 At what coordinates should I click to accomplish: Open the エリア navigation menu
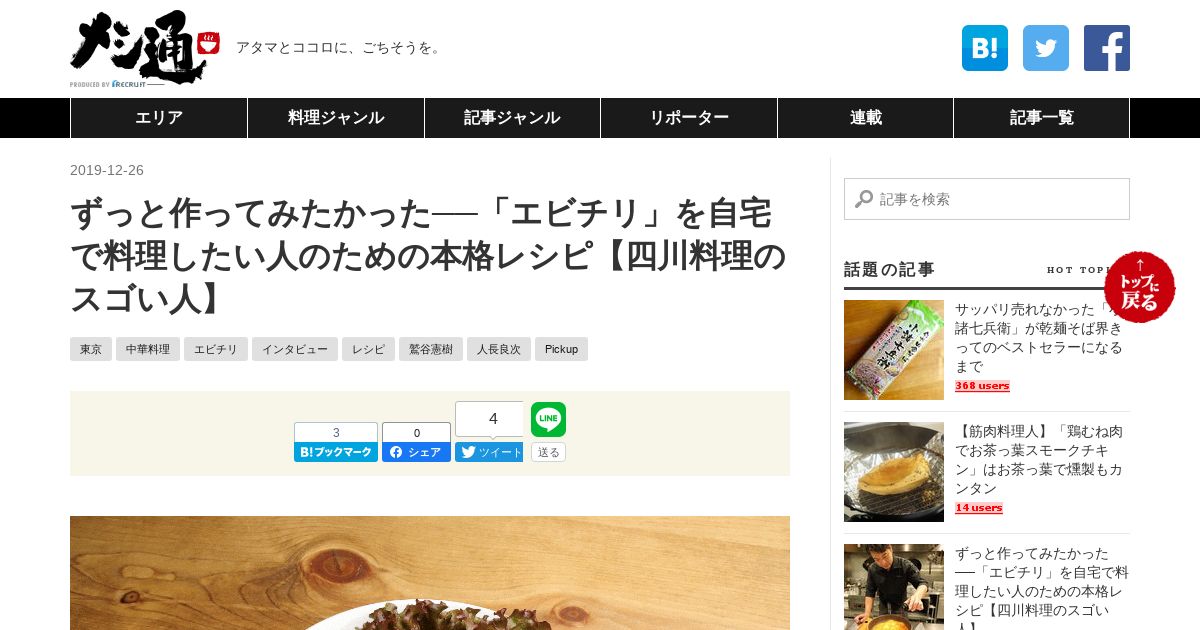click(159, 118)
